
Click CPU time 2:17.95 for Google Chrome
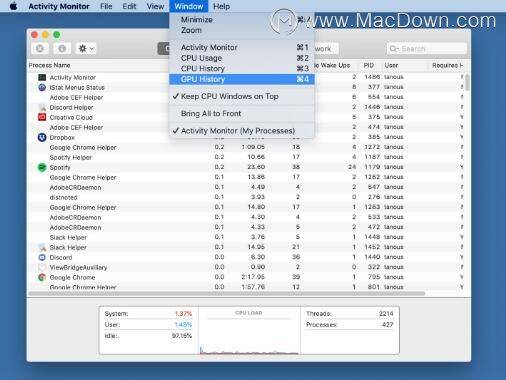[x=253, y=277]
